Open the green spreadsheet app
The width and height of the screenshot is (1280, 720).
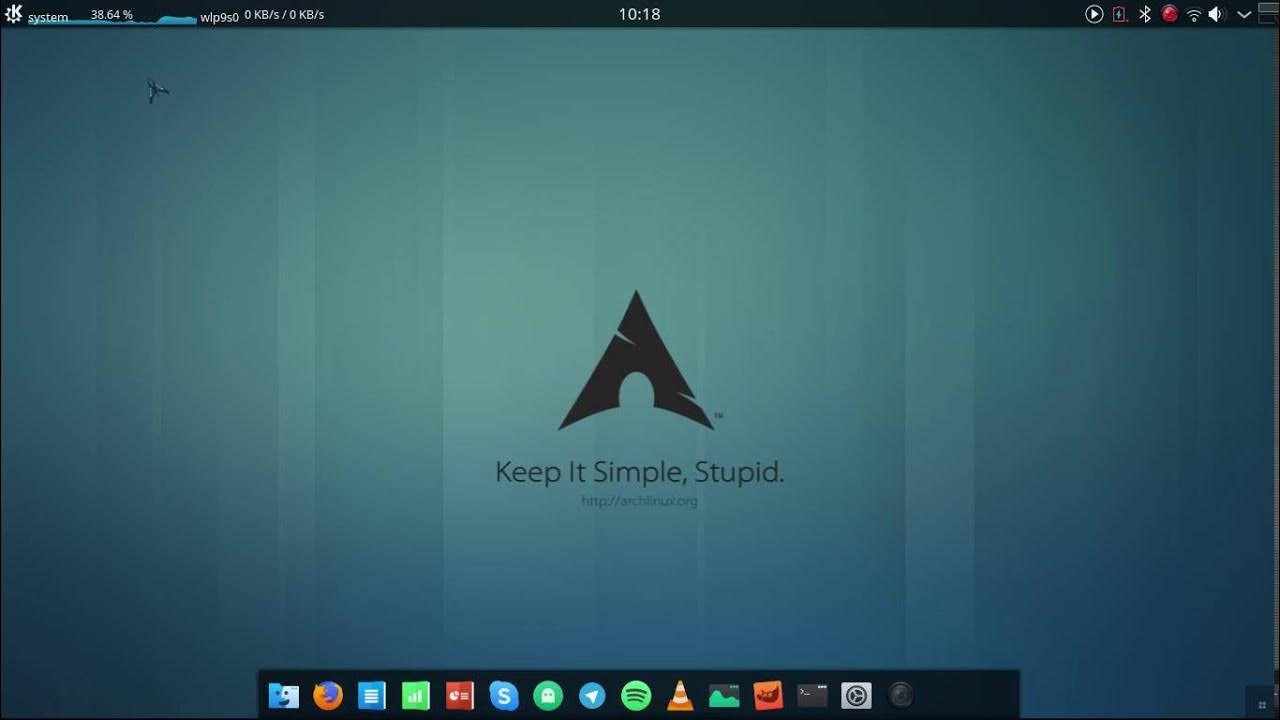click(416, 695)
